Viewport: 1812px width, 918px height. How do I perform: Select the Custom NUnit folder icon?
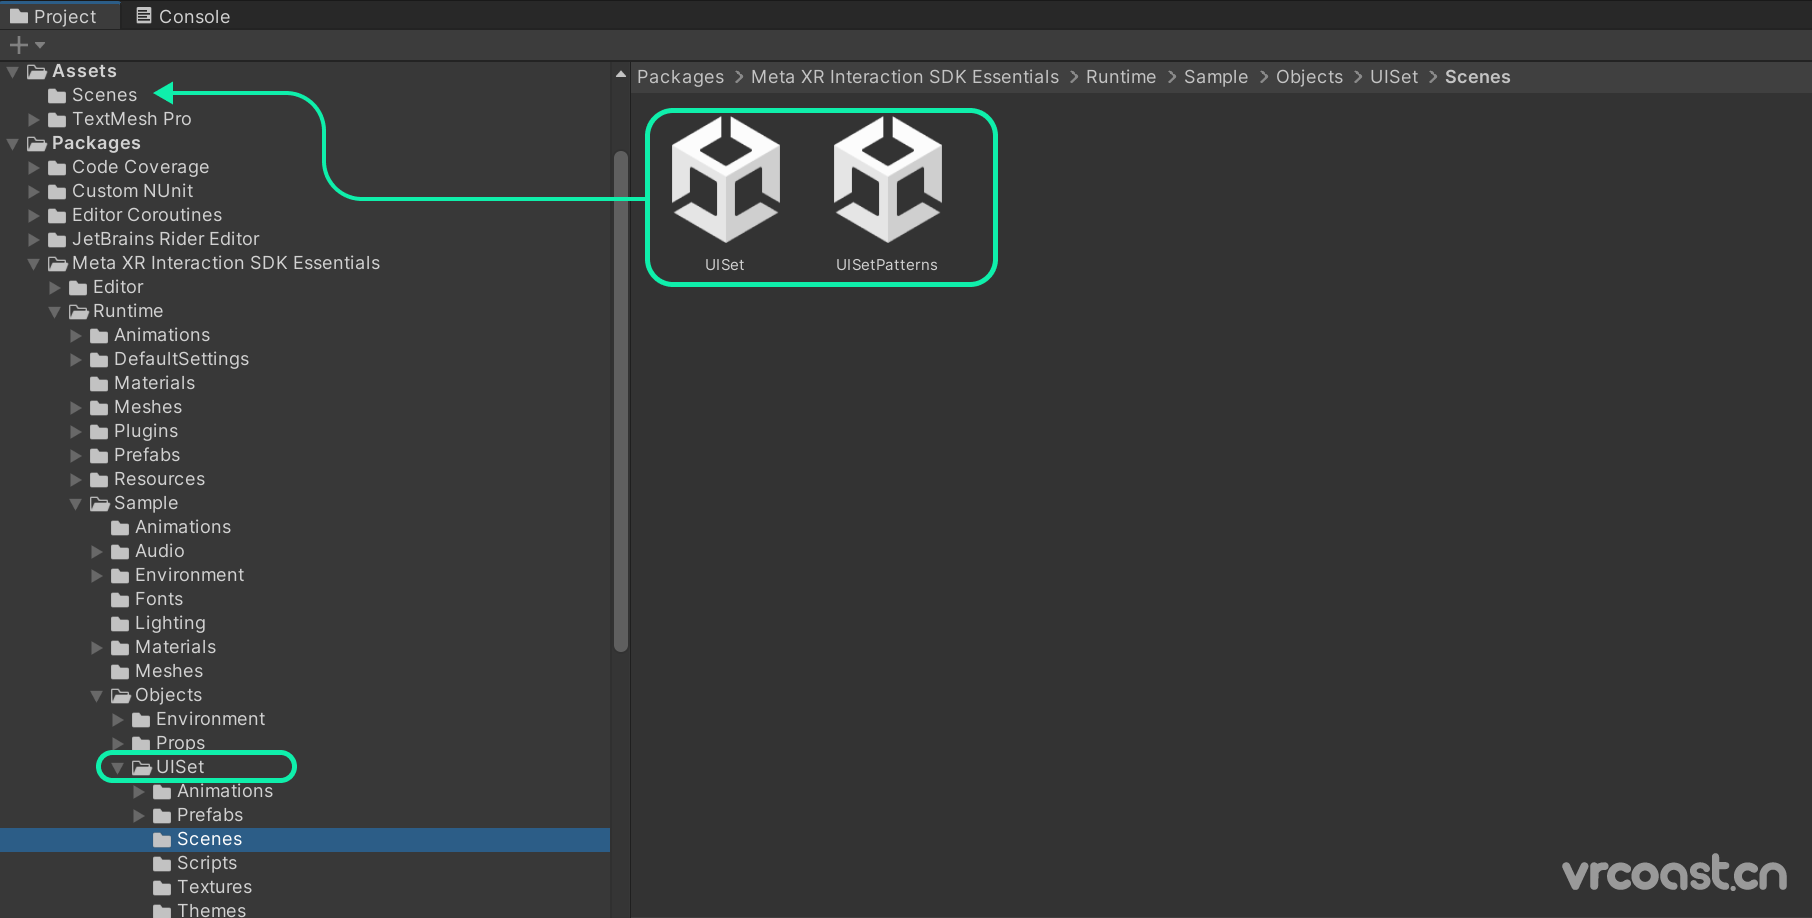tap(58, 192)
